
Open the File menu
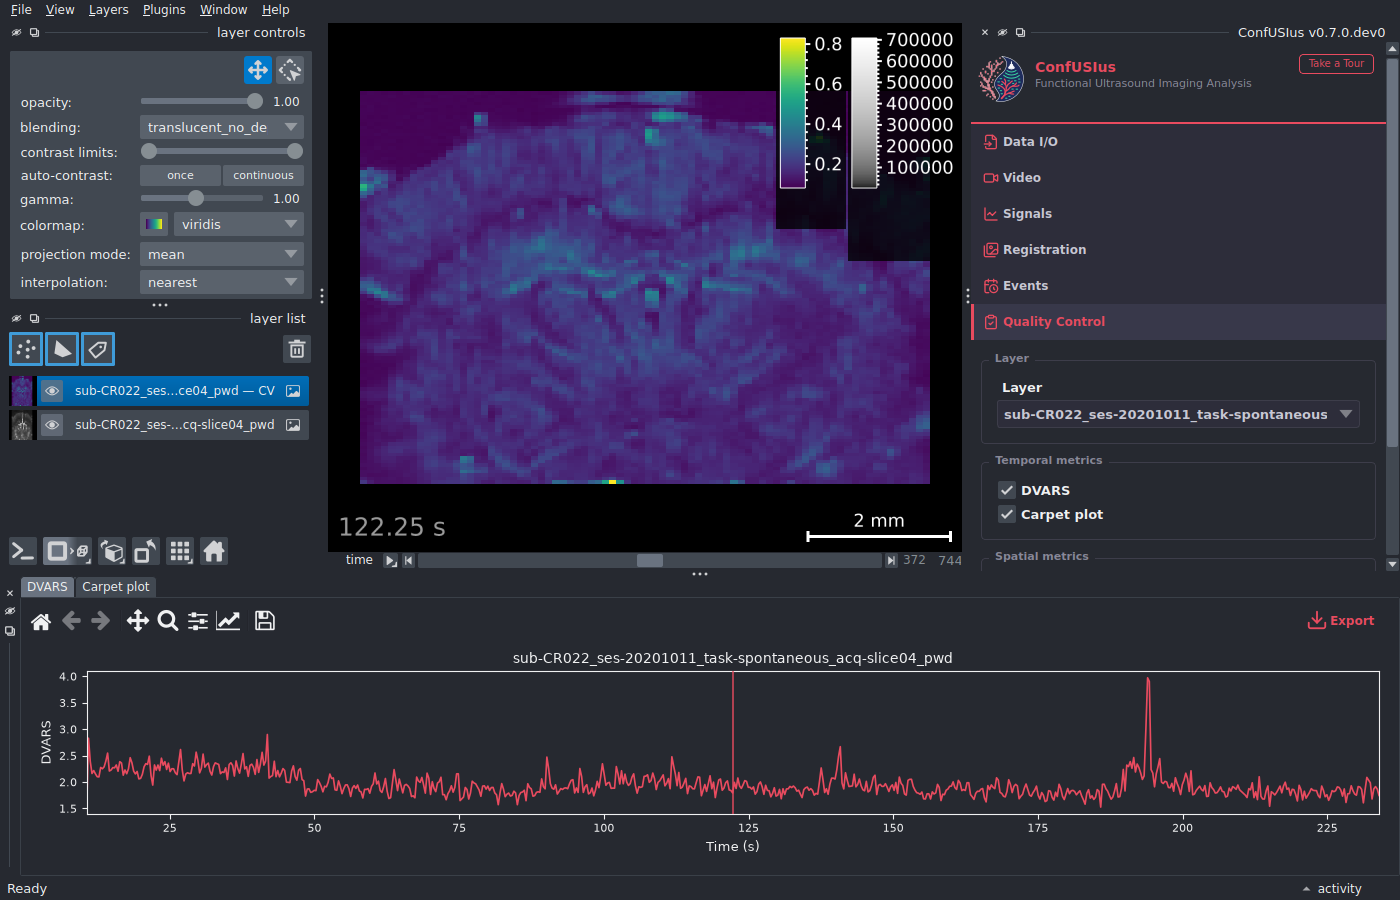21,10
